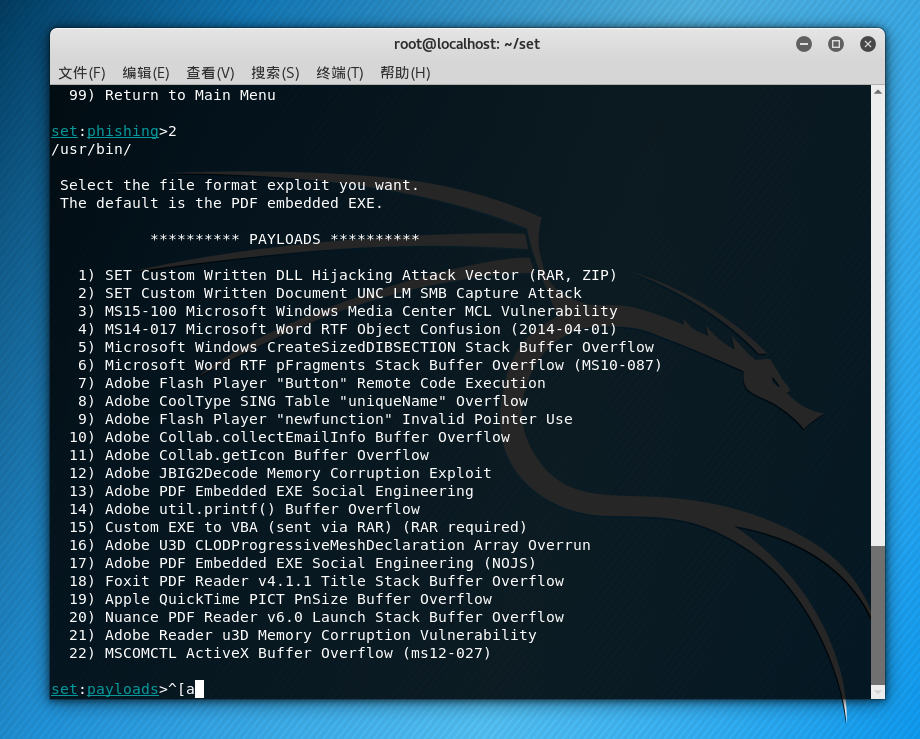The width and height of the screenshot is (920, 739).
Task: Click payload 11 Collab.getIcon Buffer Overflow
Action: (249, 455)
